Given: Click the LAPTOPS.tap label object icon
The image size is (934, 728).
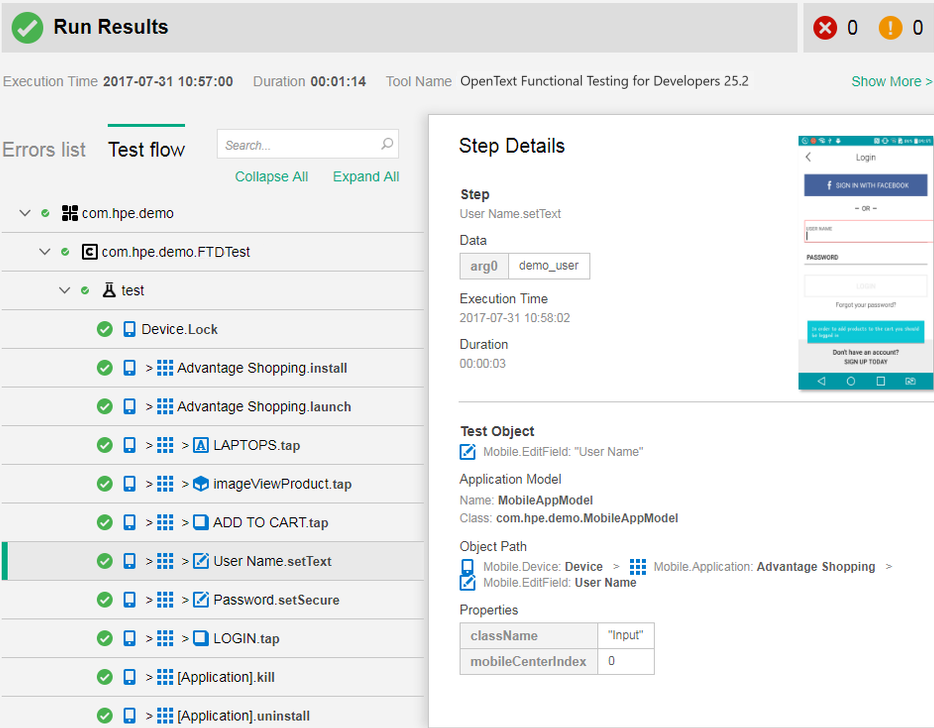Looking at the screenshot, I should 201,446.
